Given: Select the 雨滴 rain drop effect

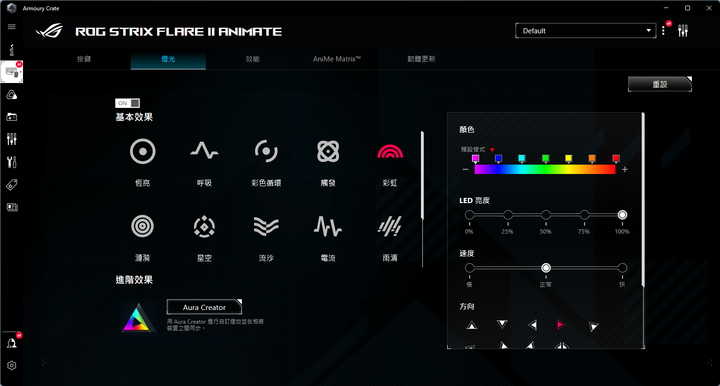Looking at the screenshot, I should [x=390, y=226].
